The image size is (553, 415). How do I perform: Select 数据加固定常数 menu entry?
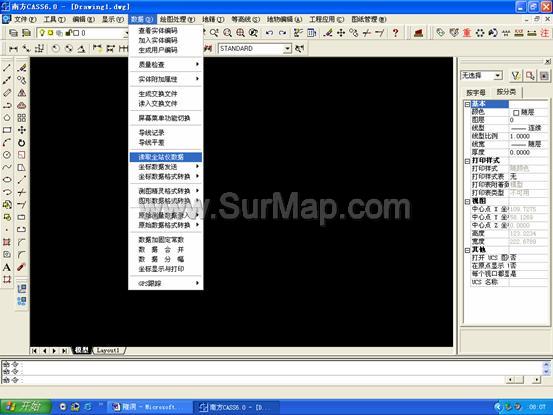pos(165,240)
